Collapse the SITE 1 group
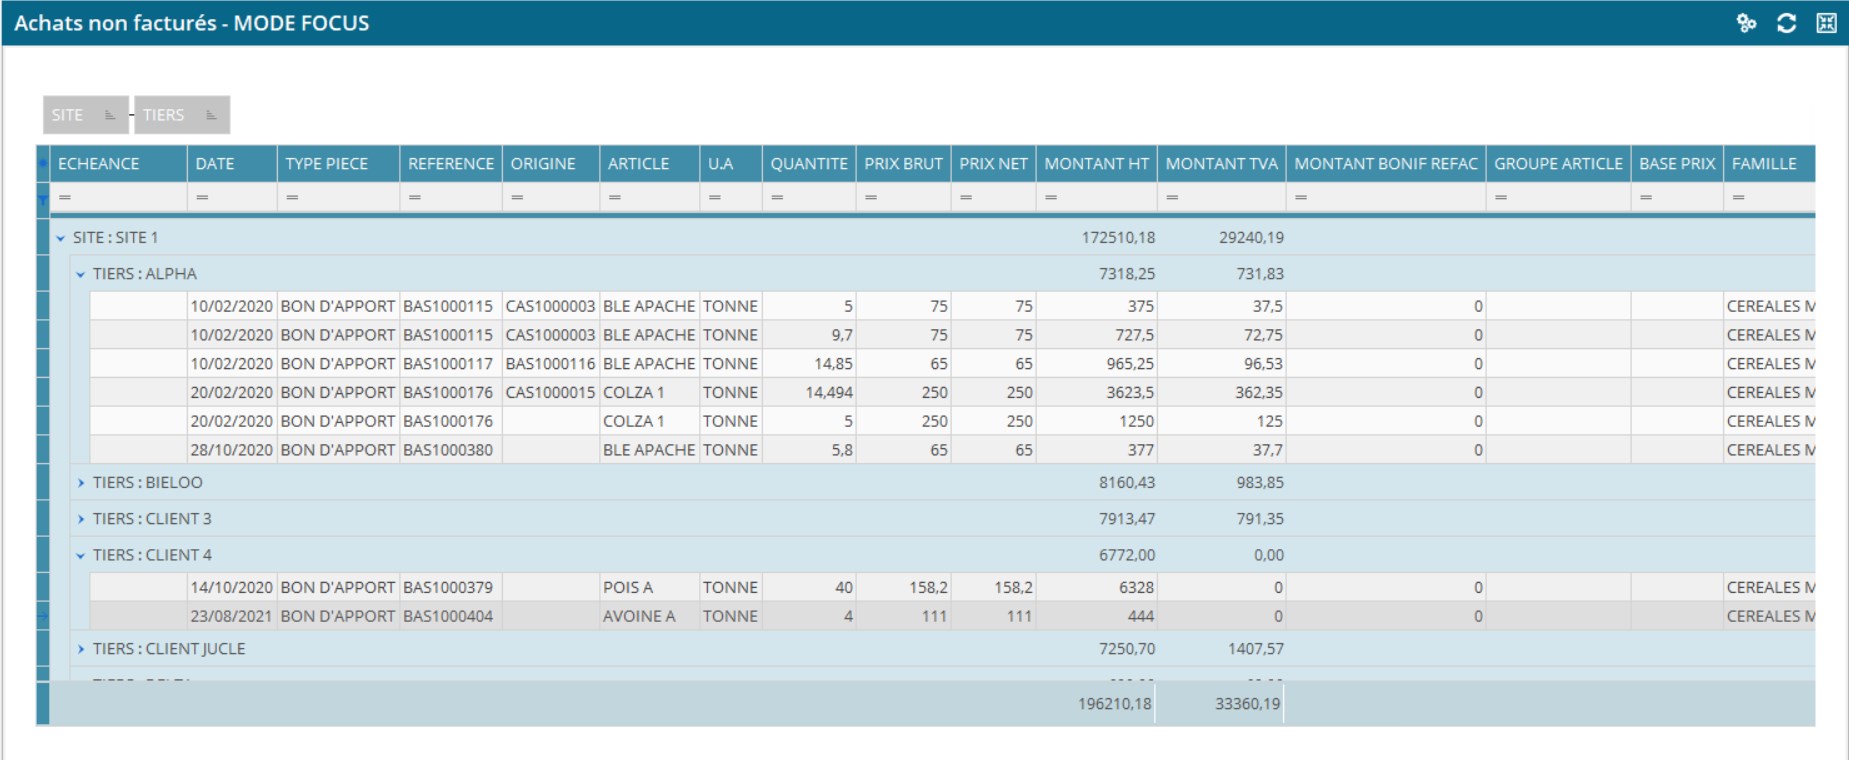The width and height of the screenshot is (1849, 760). (61, 238)
